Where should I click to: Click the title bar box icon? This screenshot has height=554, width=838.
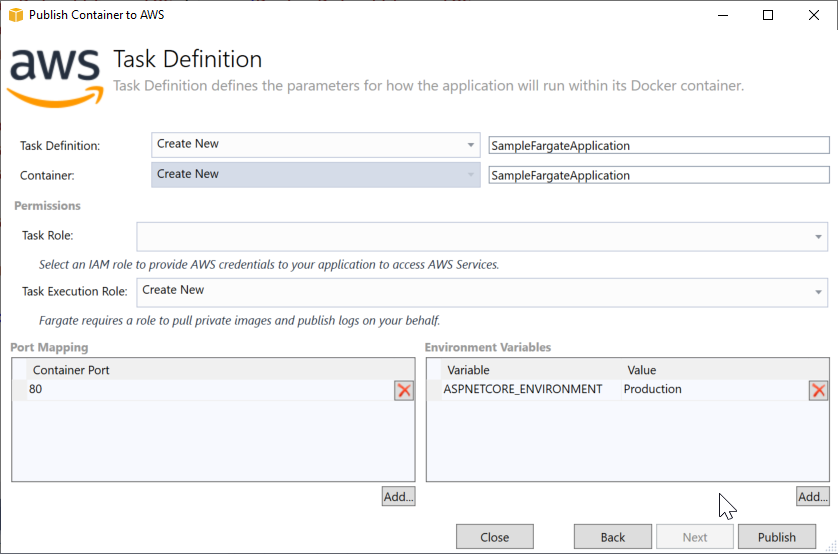coord(16,15)
